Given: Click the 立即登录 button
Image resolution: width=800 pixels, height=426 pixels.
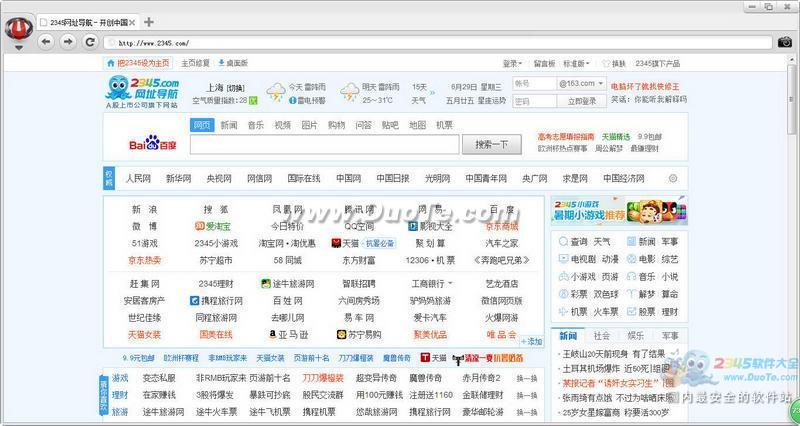Looking at the screenshot, I should pos(582,101).
